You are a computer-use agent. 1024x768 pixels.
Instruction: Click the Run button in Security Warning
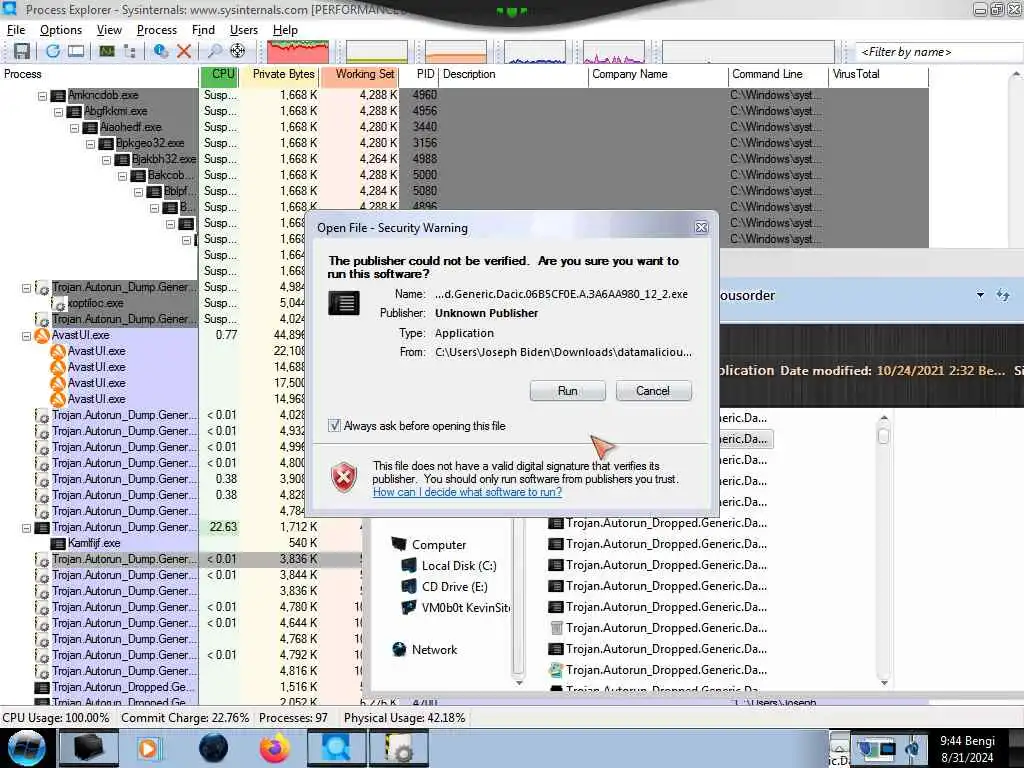coord(568,391)
